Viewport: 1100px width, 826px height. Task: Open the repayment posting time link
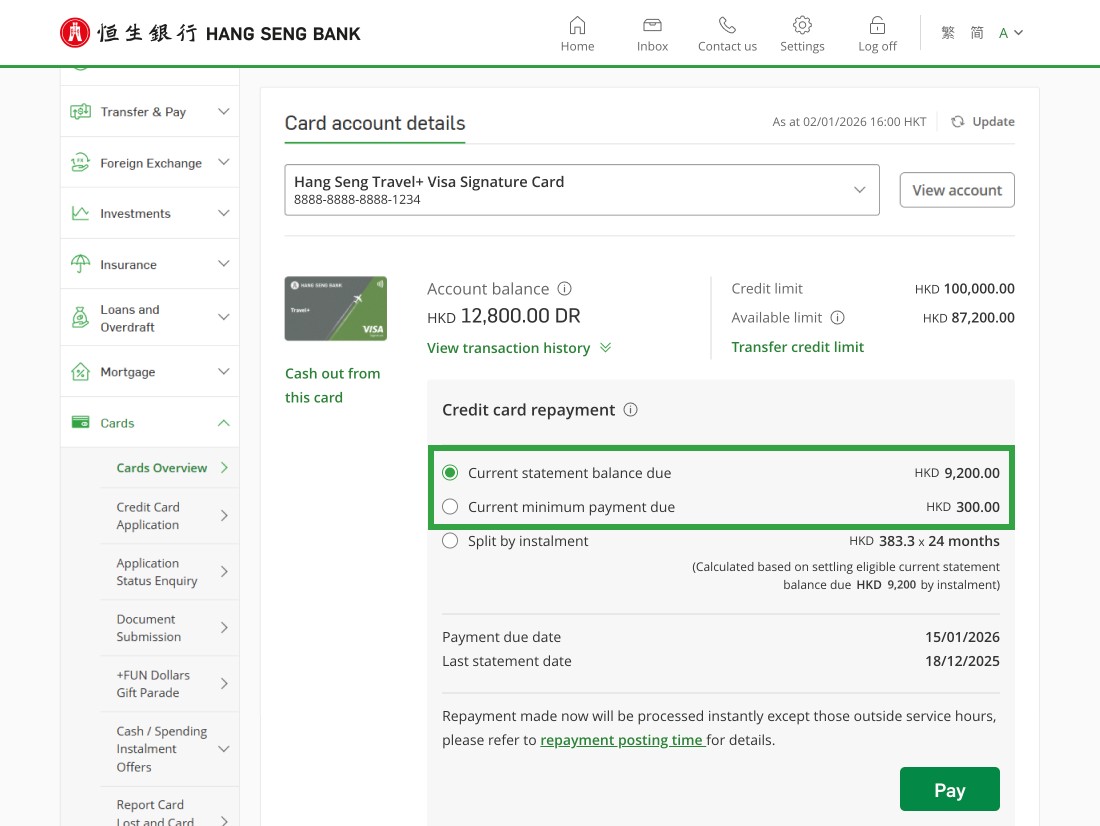622,741
